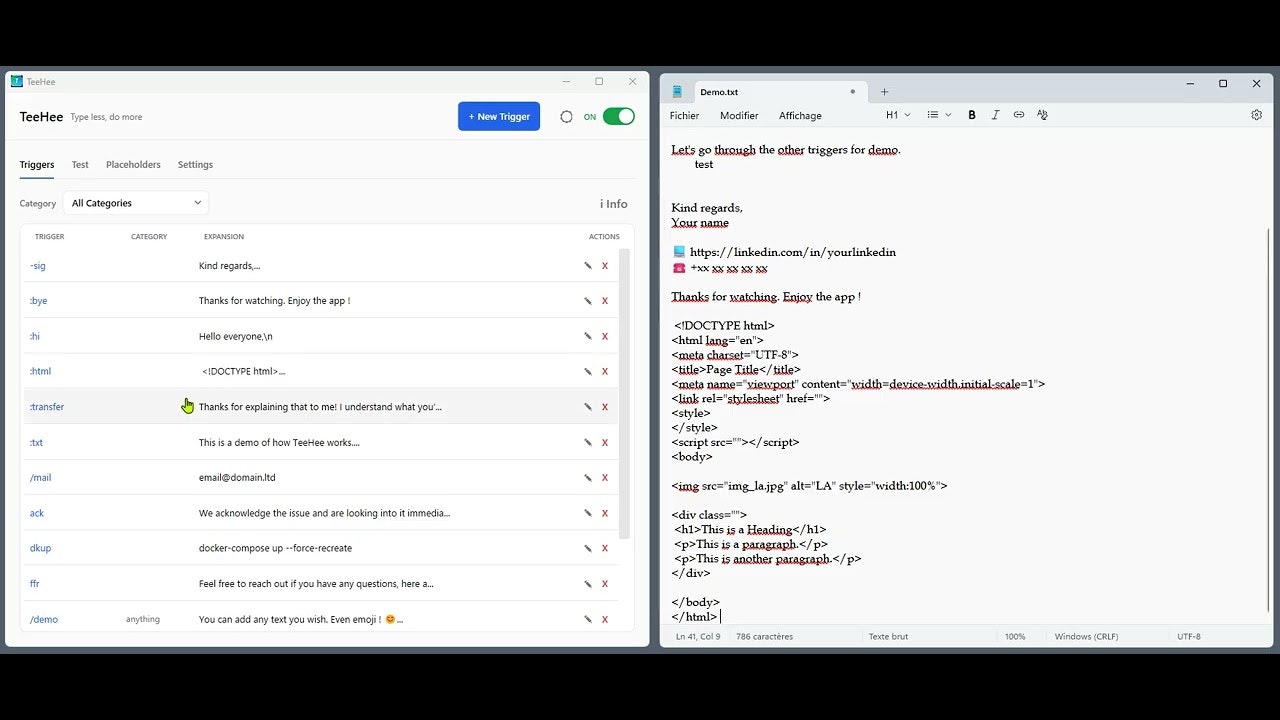
Task: Delete the :html trigger
Action: (x=604, y=371)
